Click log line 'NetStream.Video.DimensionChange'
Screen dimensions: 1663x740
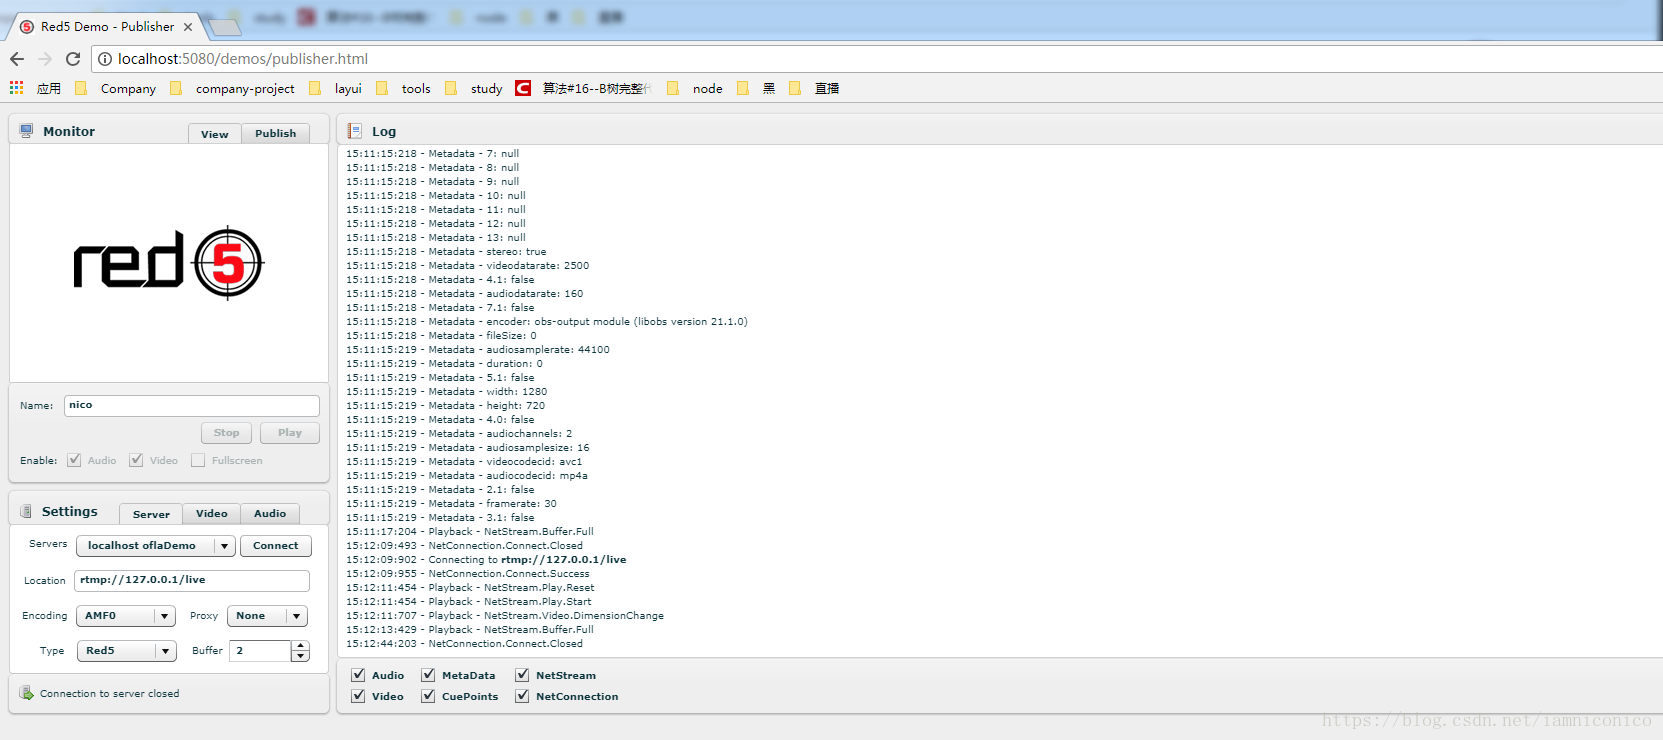(x=505, y=616)
